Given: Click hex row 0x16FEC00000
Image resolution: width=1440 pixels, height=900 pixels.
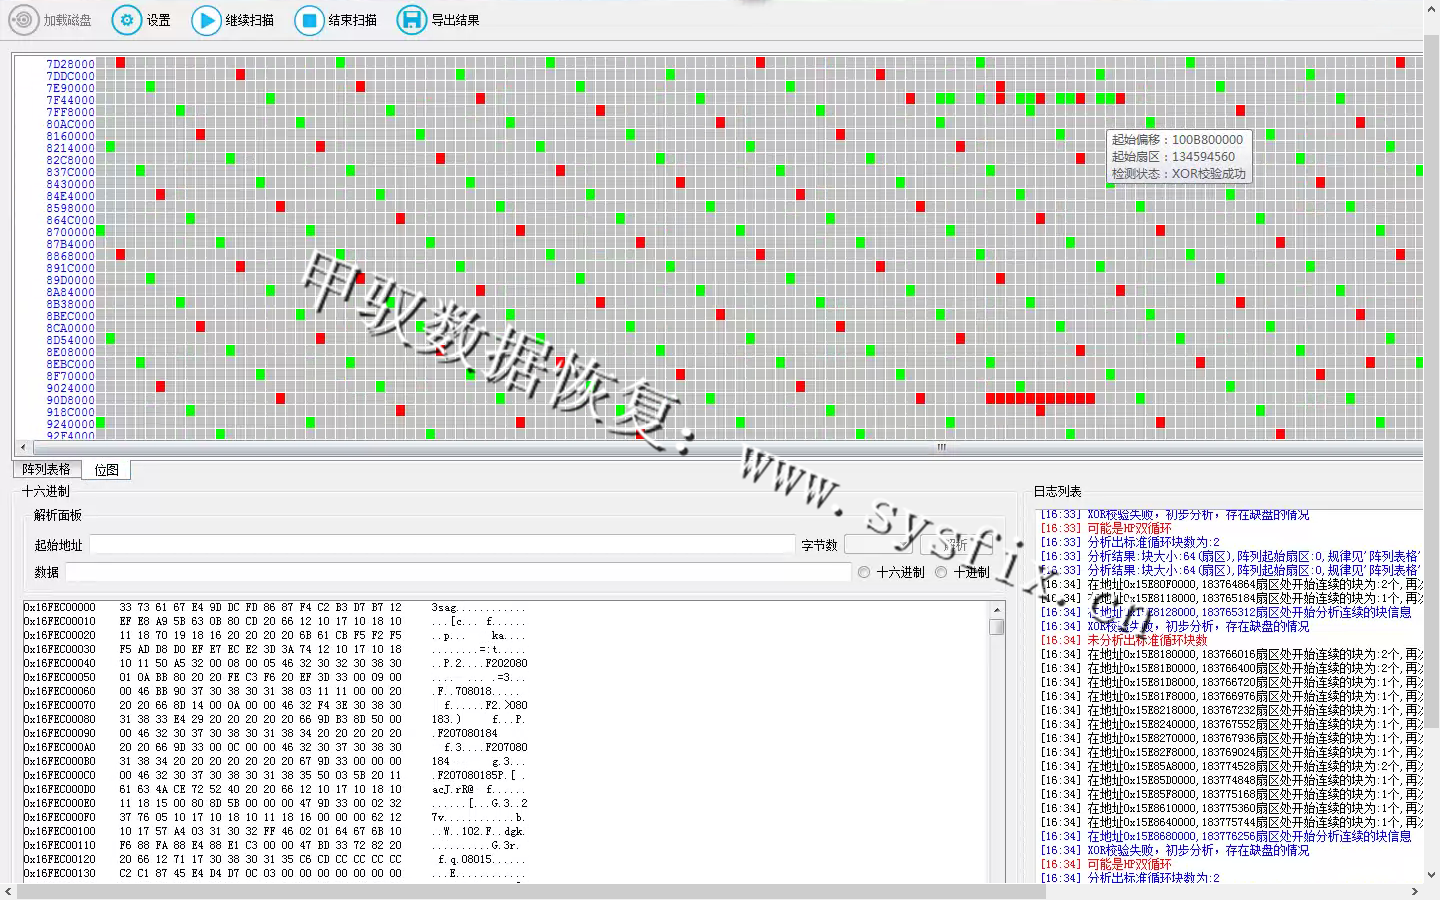Looking at the screenshot, I should tap(275, 607).
